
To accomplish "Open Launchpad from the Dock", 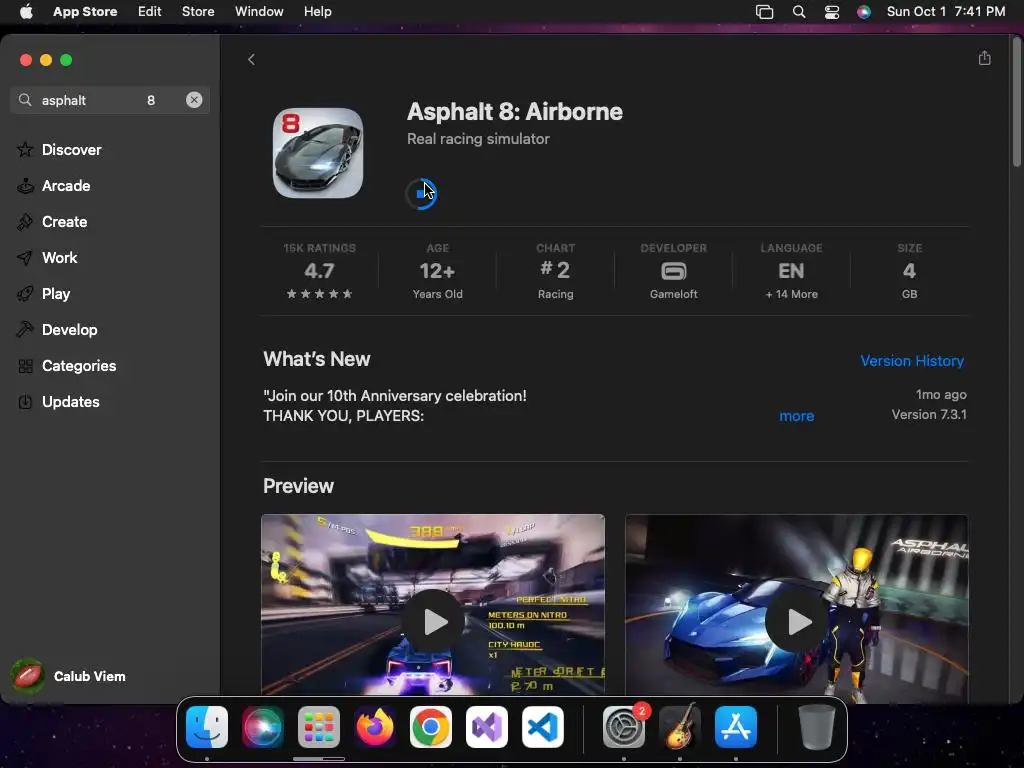I will pos(319,727).
